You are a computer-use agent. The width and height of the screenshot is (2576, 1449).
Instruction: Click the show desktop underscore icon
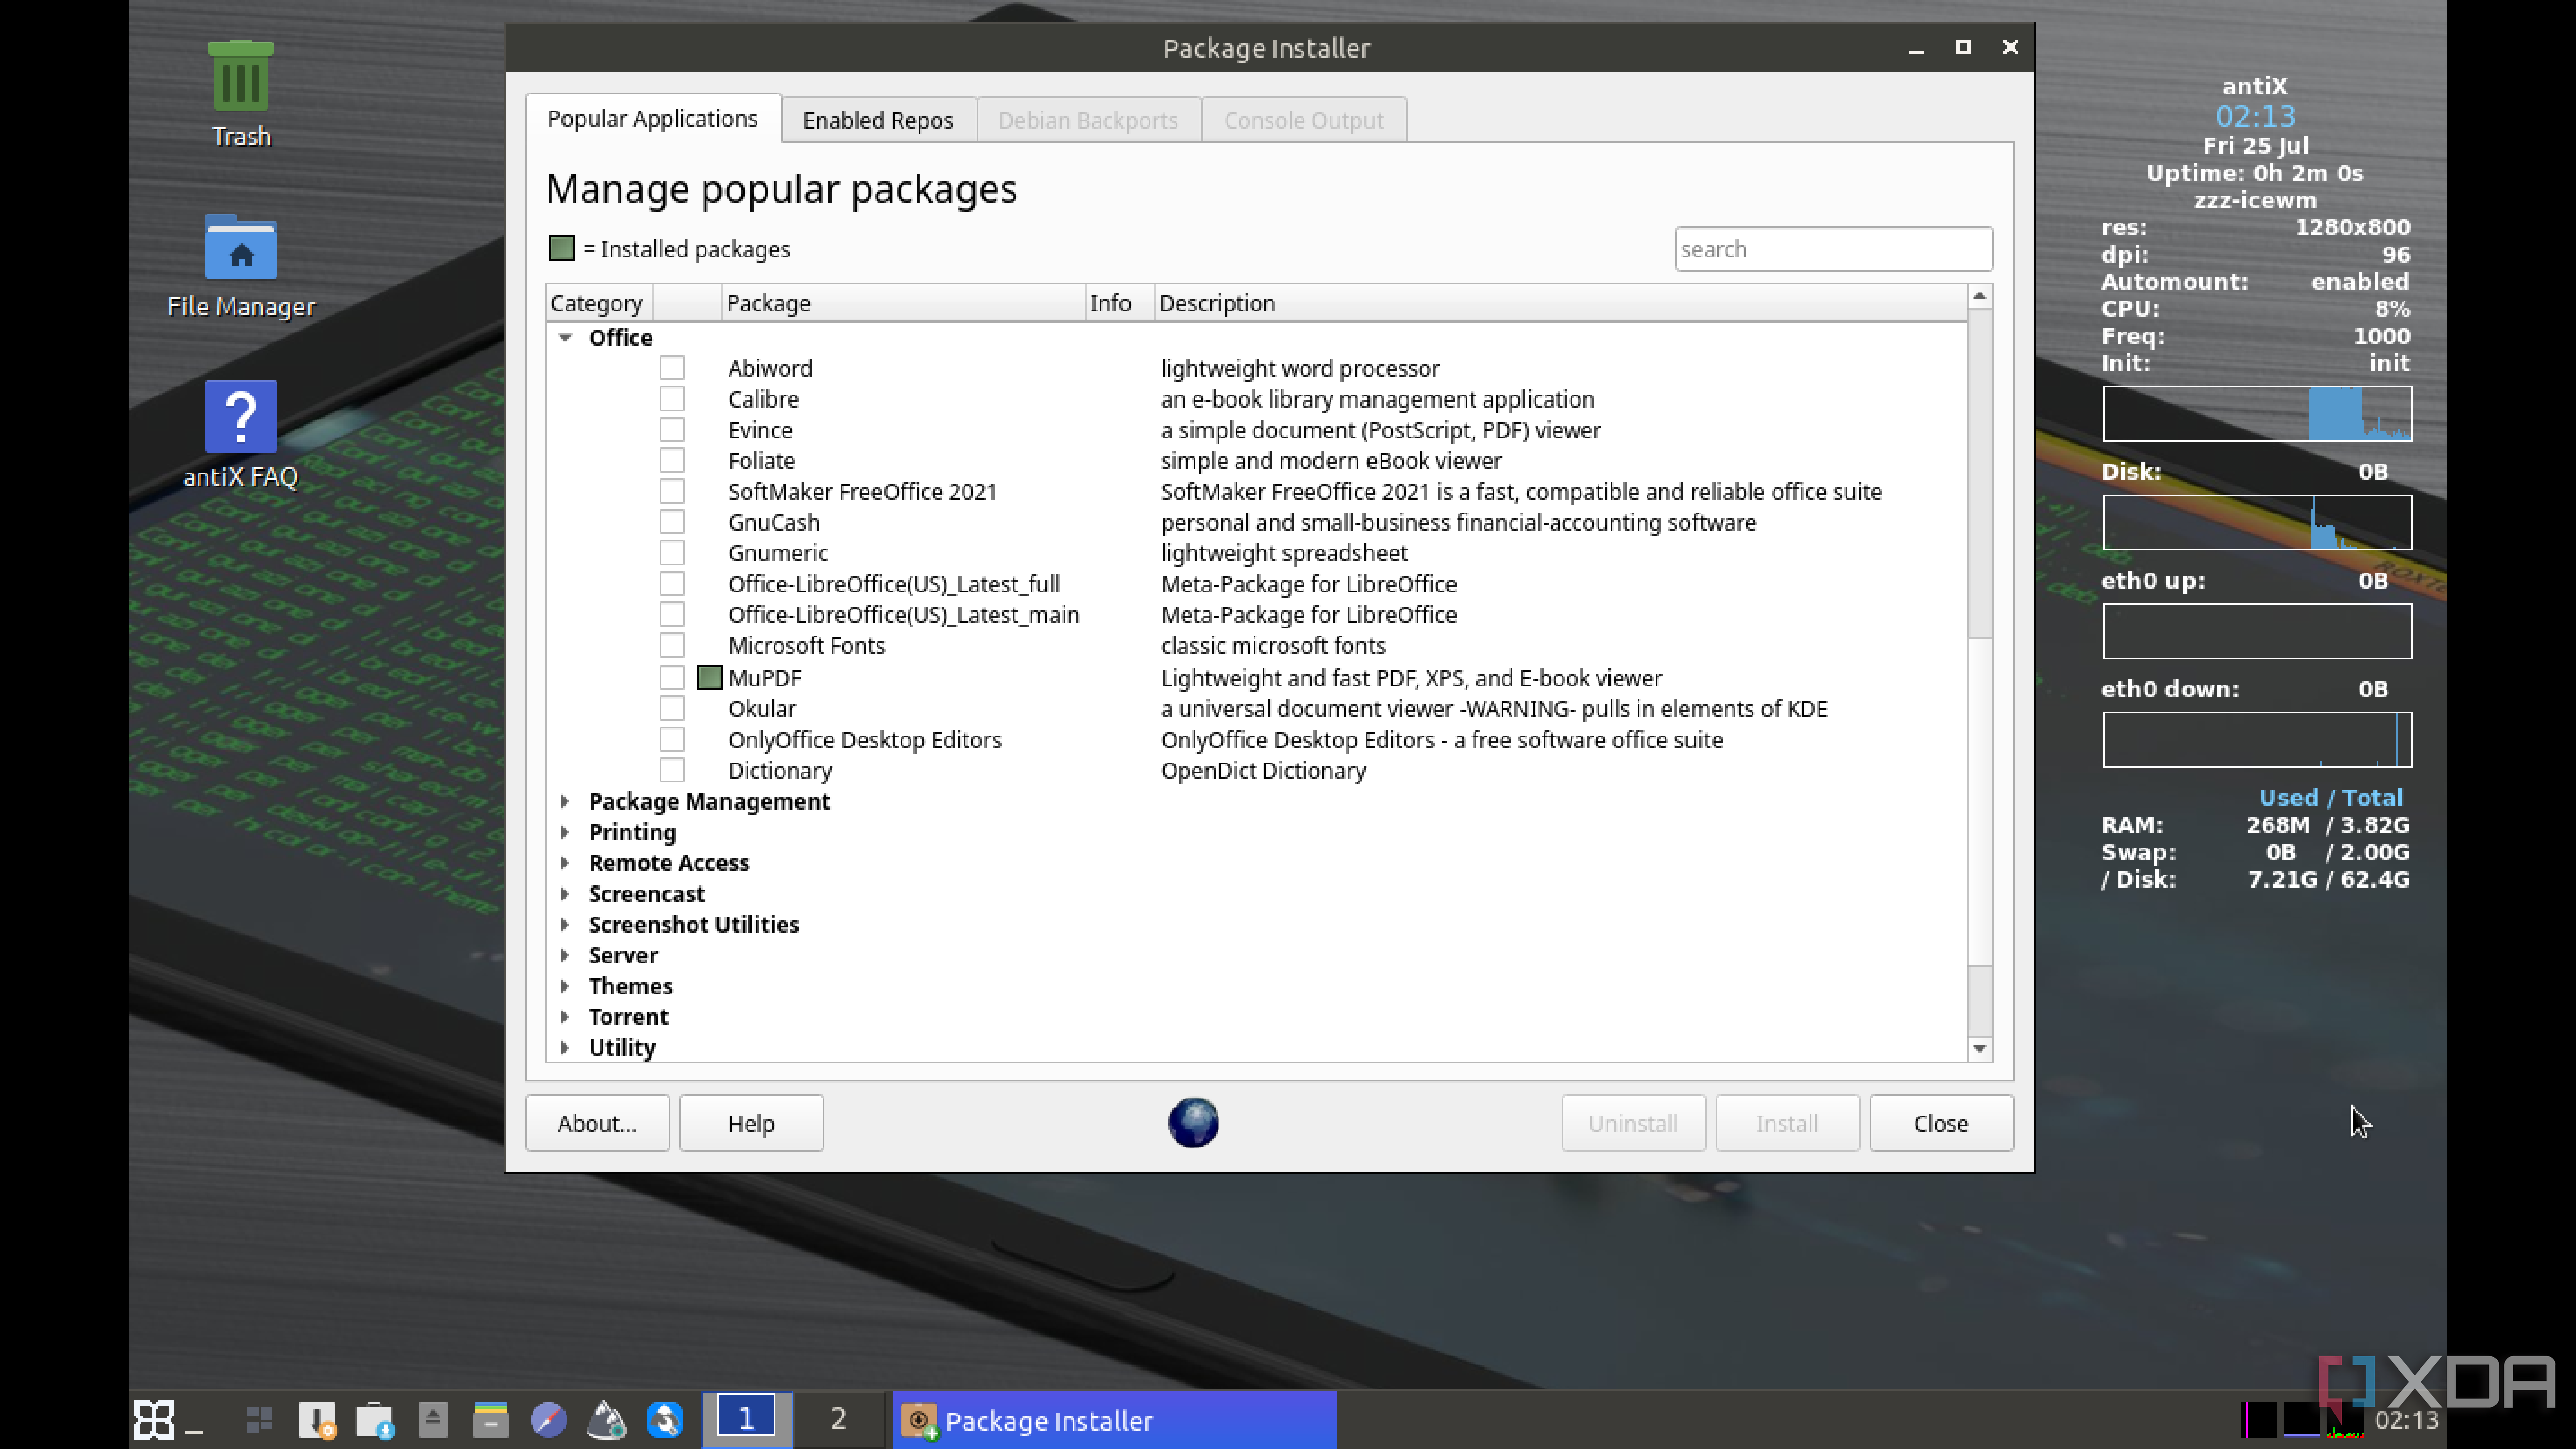point(195,1430)
